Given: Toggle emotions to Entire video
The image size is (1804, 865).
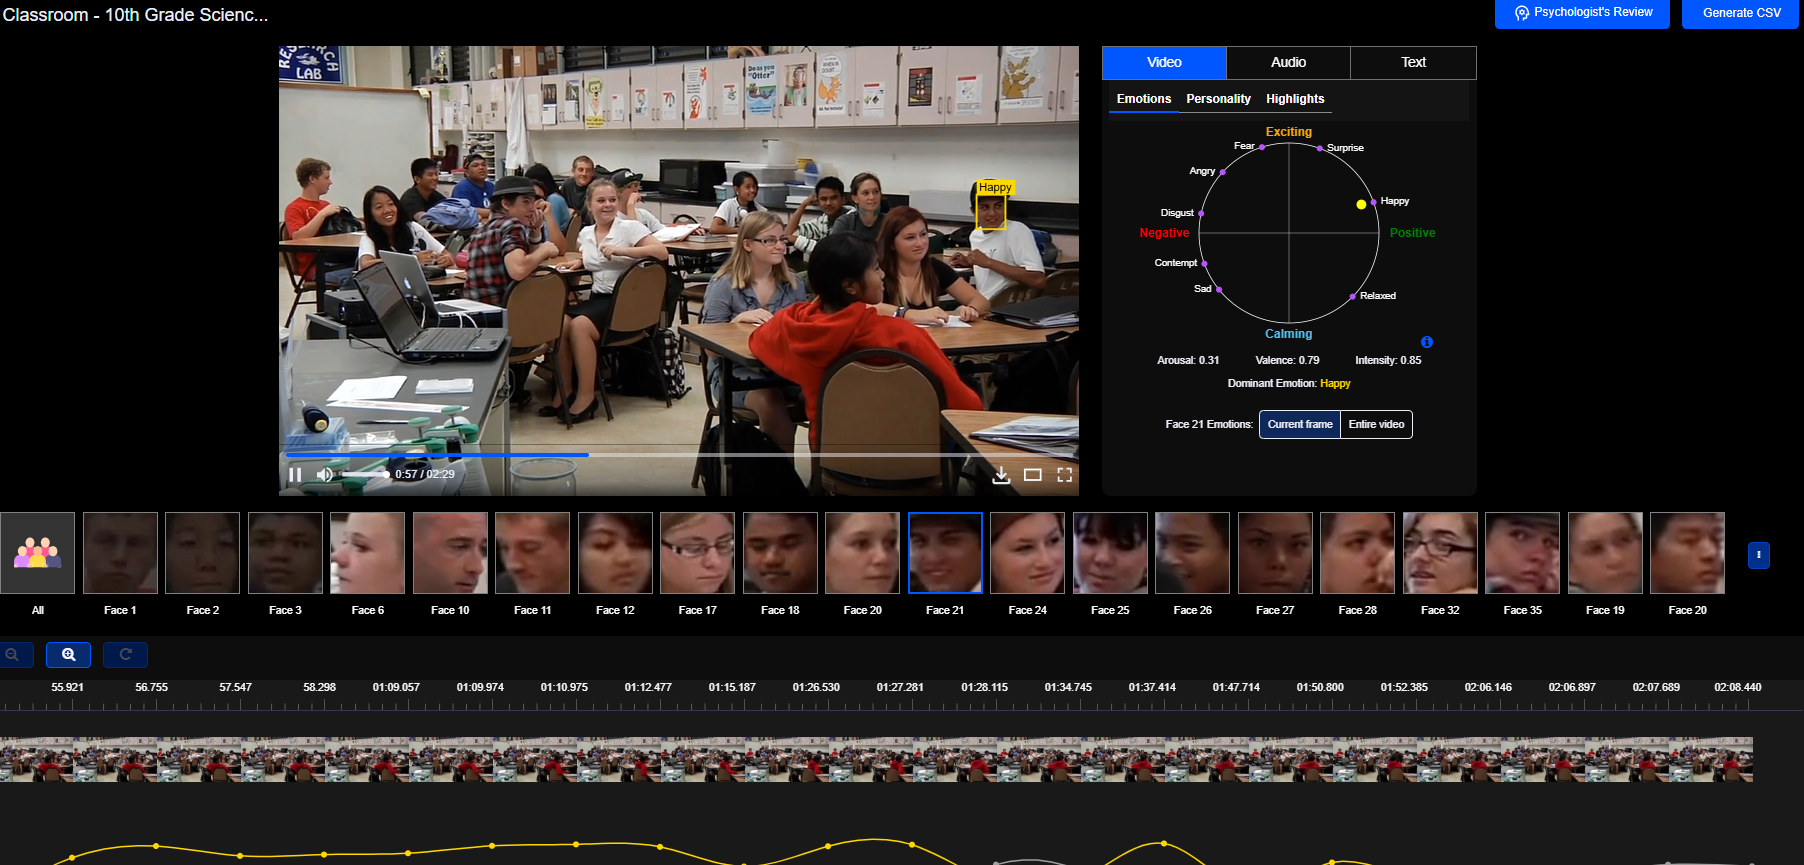Looking at the screenshot, I should pos(1376,424).
